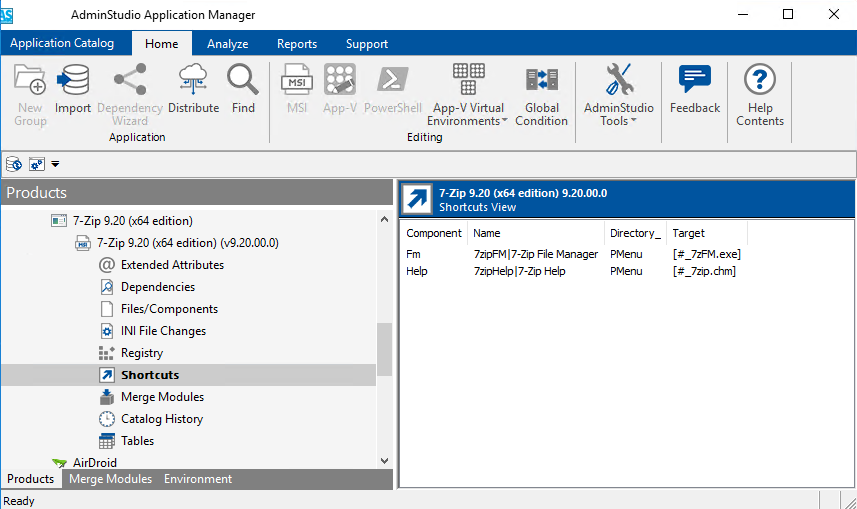Switch to Merge Modules bottom tab
The width and height of the screenshot is (857, 509).
(110, 479)
